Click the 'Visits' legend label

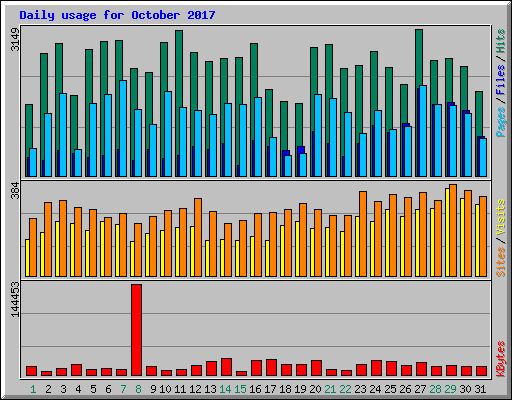click(x=500, y=217)
